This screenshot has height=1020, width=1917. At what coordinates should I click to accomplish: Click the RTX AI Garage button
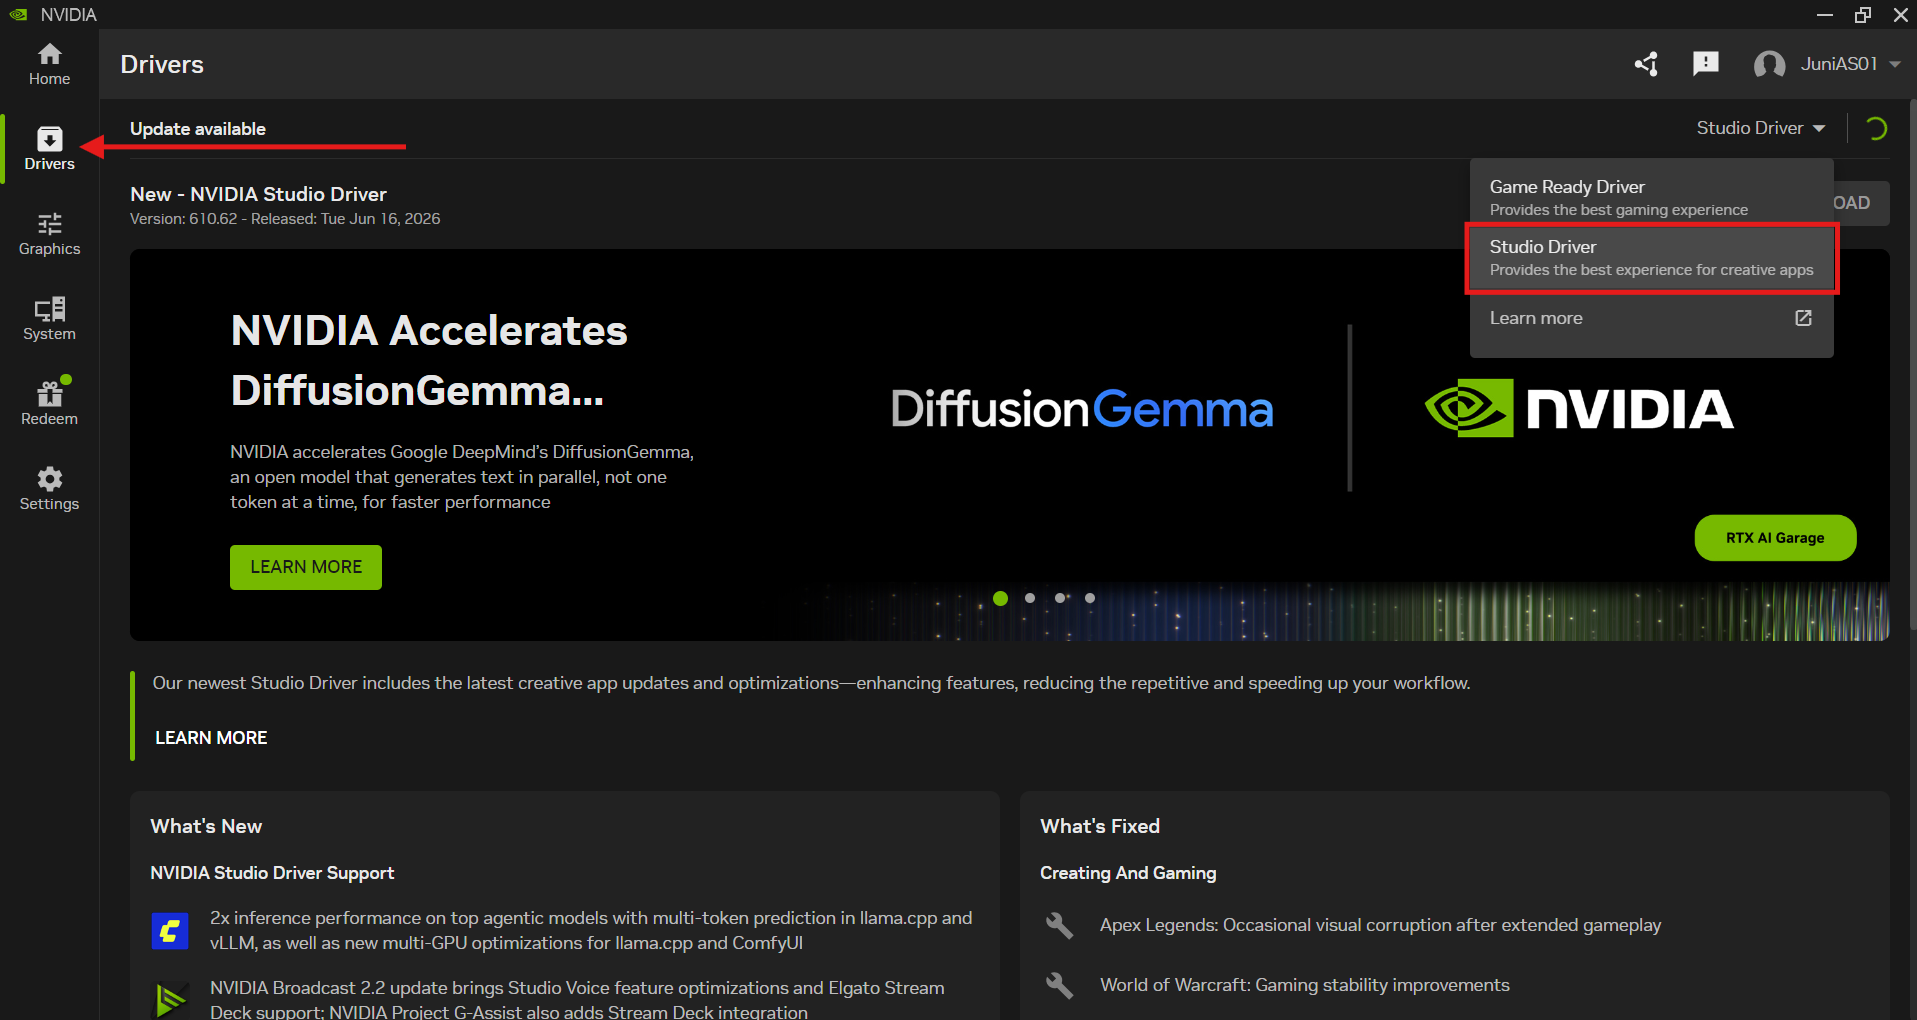point(1775,538)
